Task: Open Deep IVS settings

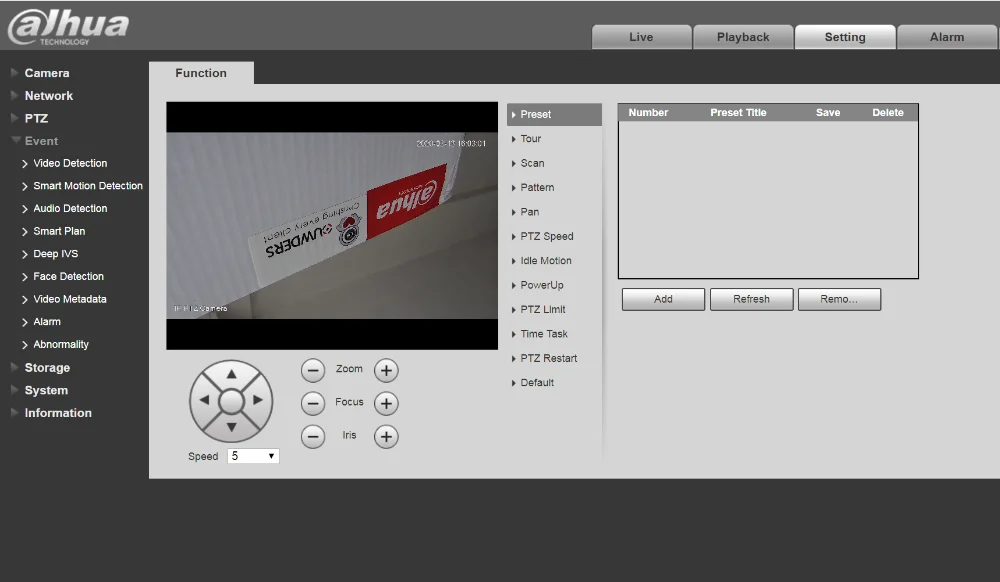Action: (x=55, y=254)
